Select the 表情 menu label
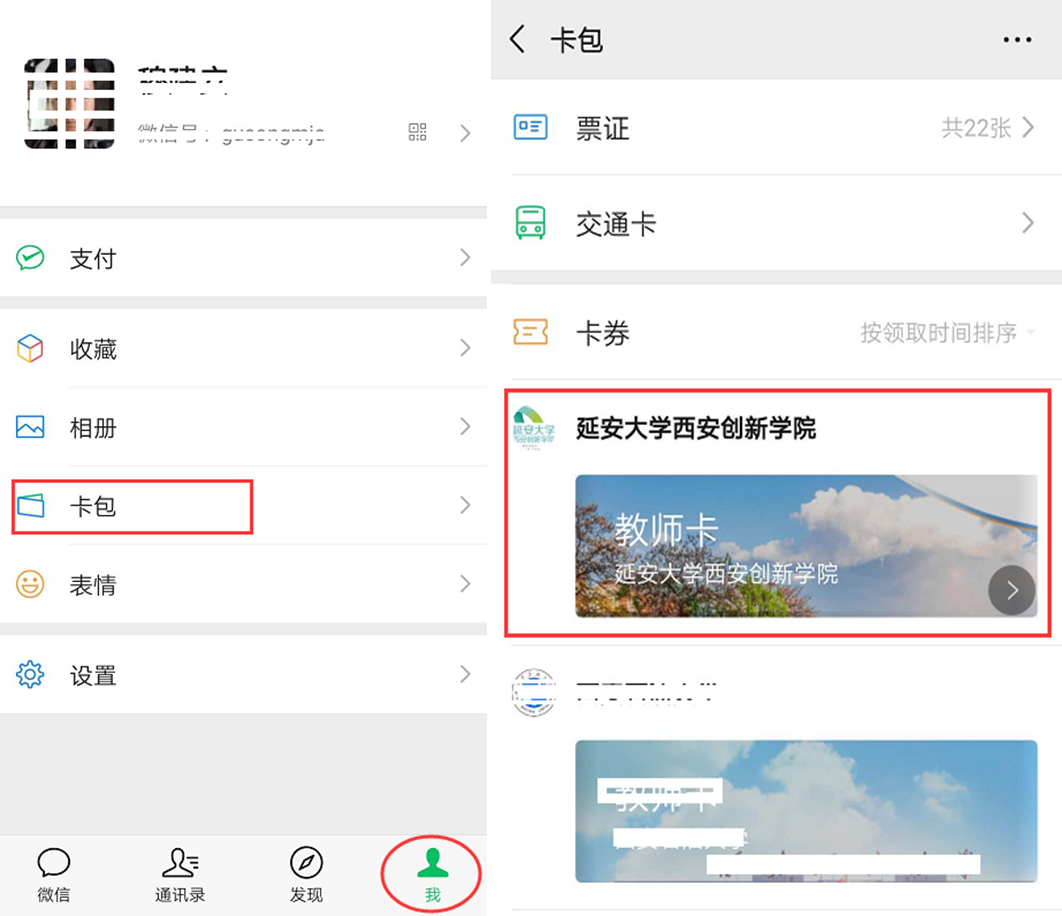This screenshot has width=1062, height=916. coord(93,585)
